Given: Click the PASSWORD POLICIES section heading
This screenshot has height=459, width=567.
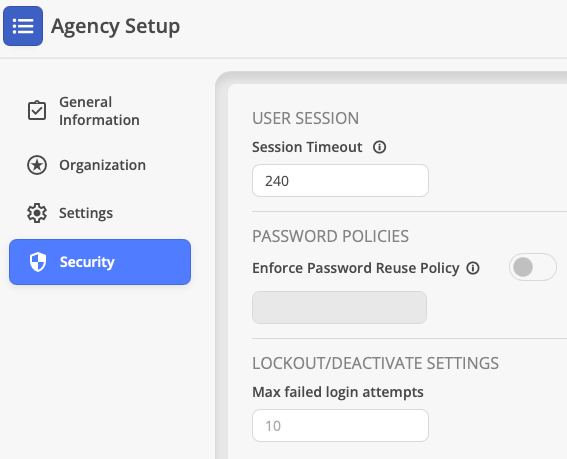Looking at the screenshot, I should pyautogui.click(x=331, y=236).
